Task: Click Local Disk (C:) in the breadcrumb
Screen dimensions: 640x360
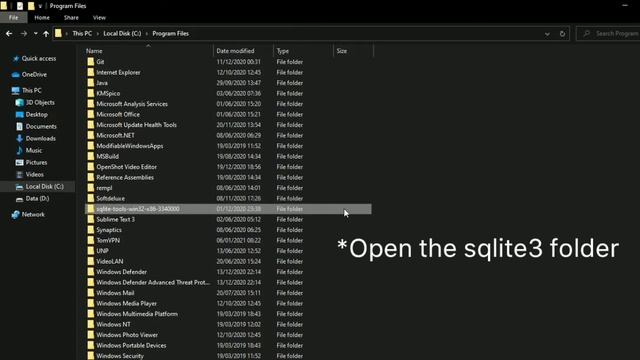Action: pyautogui.click(x=122, y=33)
